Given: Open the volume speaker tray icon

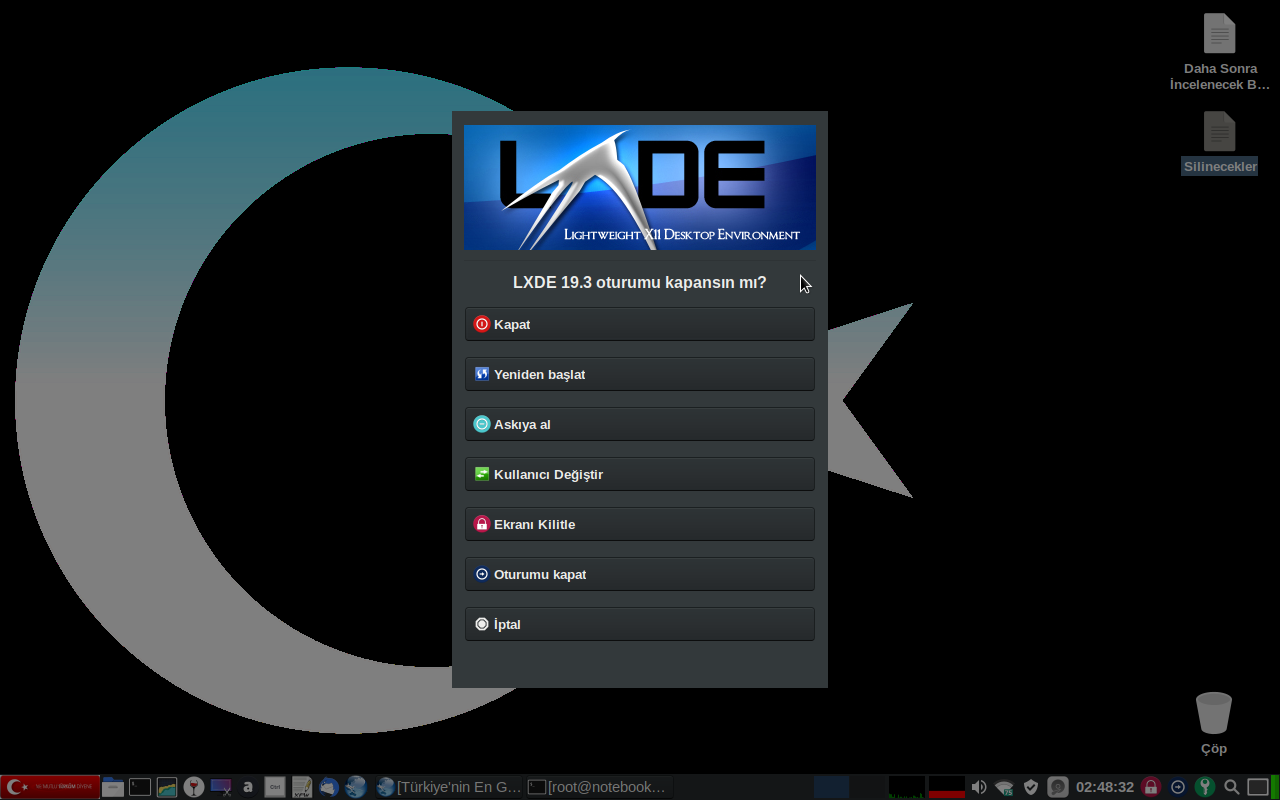Looking at the screenshot, I should pyautogui.click(x=979, y=787).
